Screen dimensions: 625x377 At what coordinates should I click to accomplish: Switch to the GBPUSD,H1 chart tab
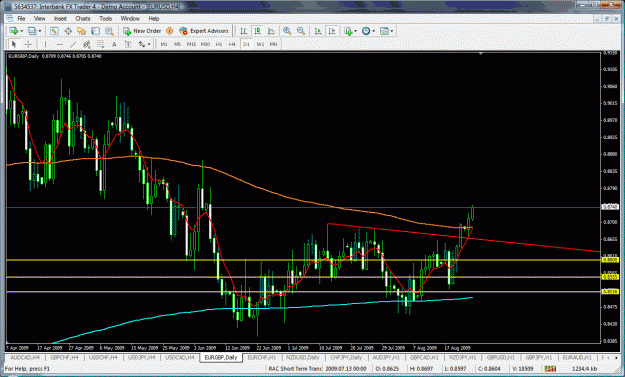(x=501, y=357)
